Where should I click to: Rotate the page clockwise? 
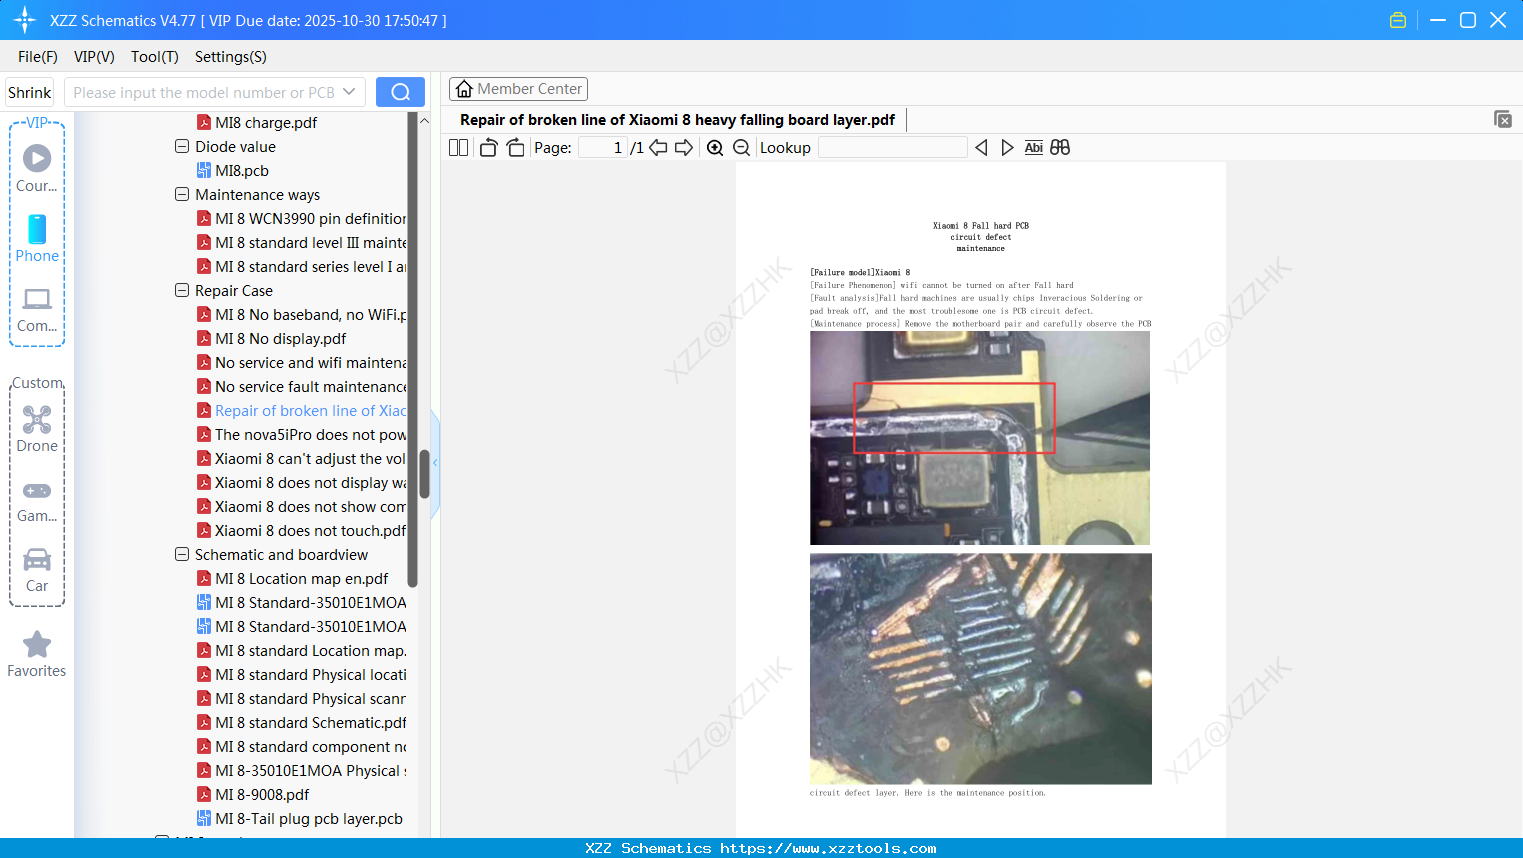(515, 148)
